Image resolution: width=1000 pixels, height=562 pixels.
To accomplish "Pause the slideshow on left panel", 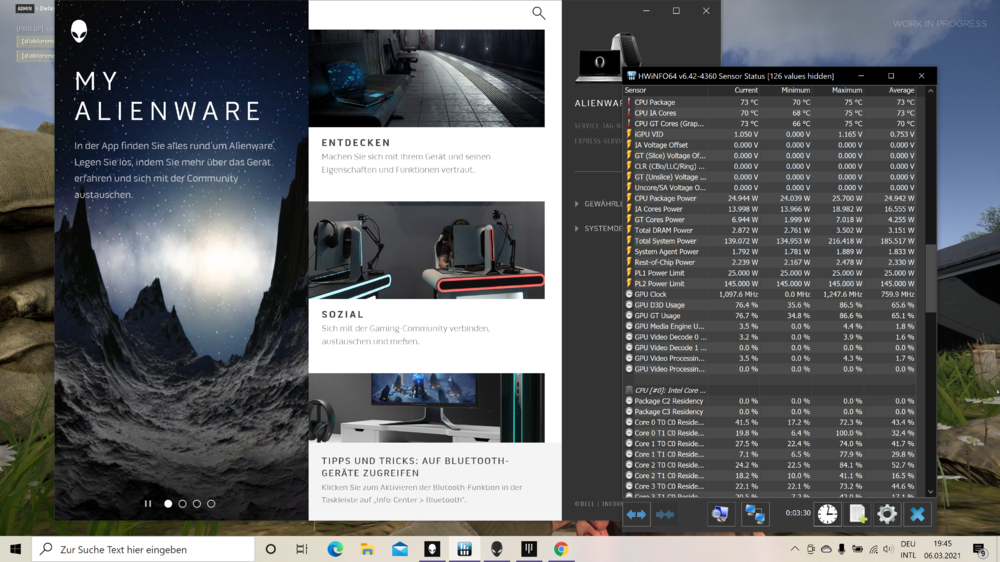I will click(148, 504).
